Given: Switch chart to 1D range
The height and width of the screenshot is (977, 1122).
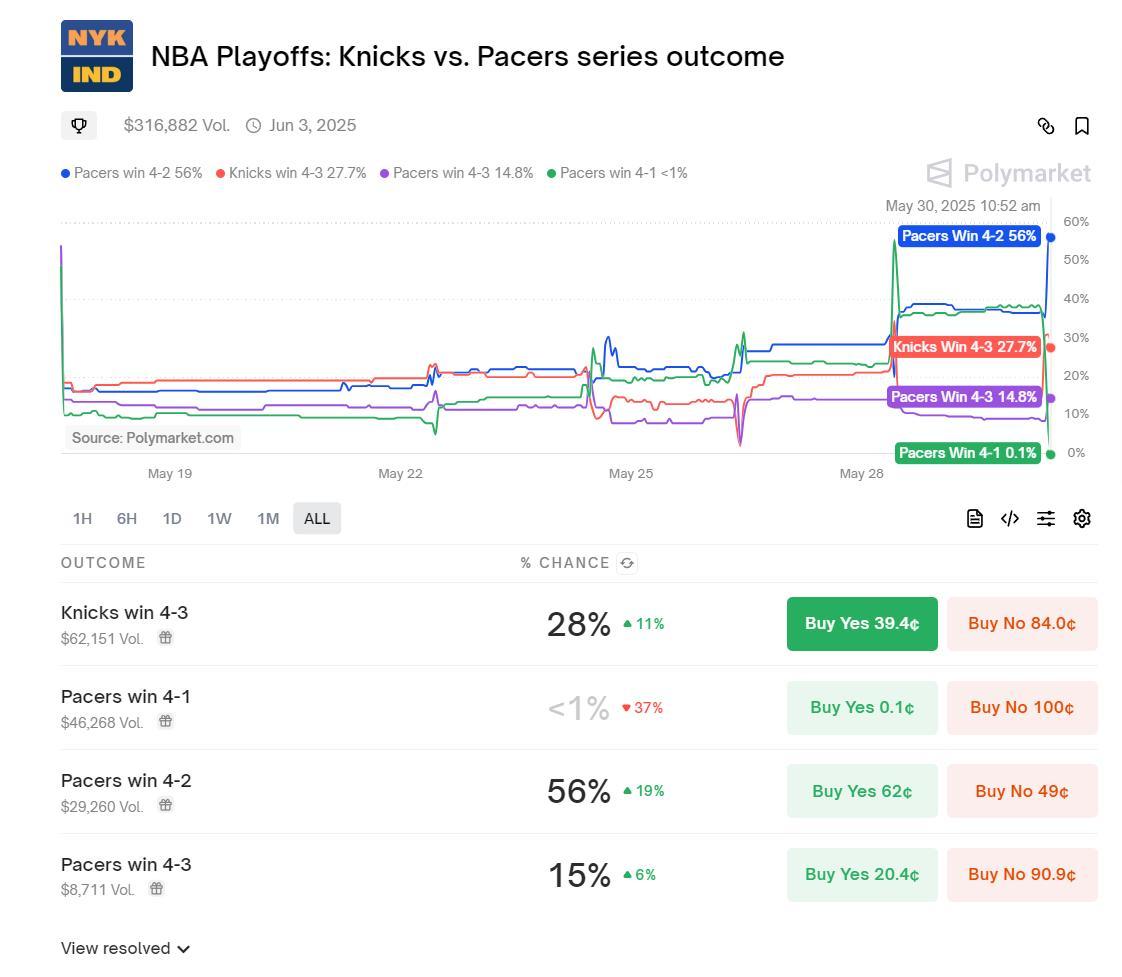Looking at the screenshot, I should pos(172,518).
